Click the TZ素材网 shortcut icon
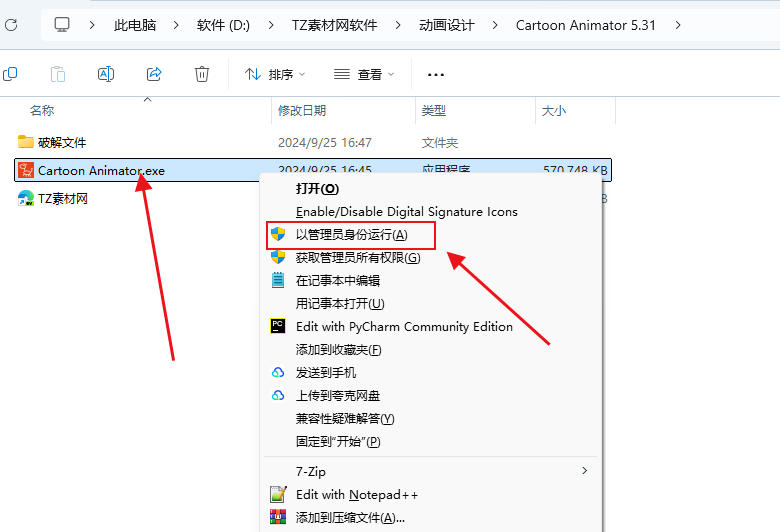Viewport: 780px width, 532px height. click(x=26, y=199)
